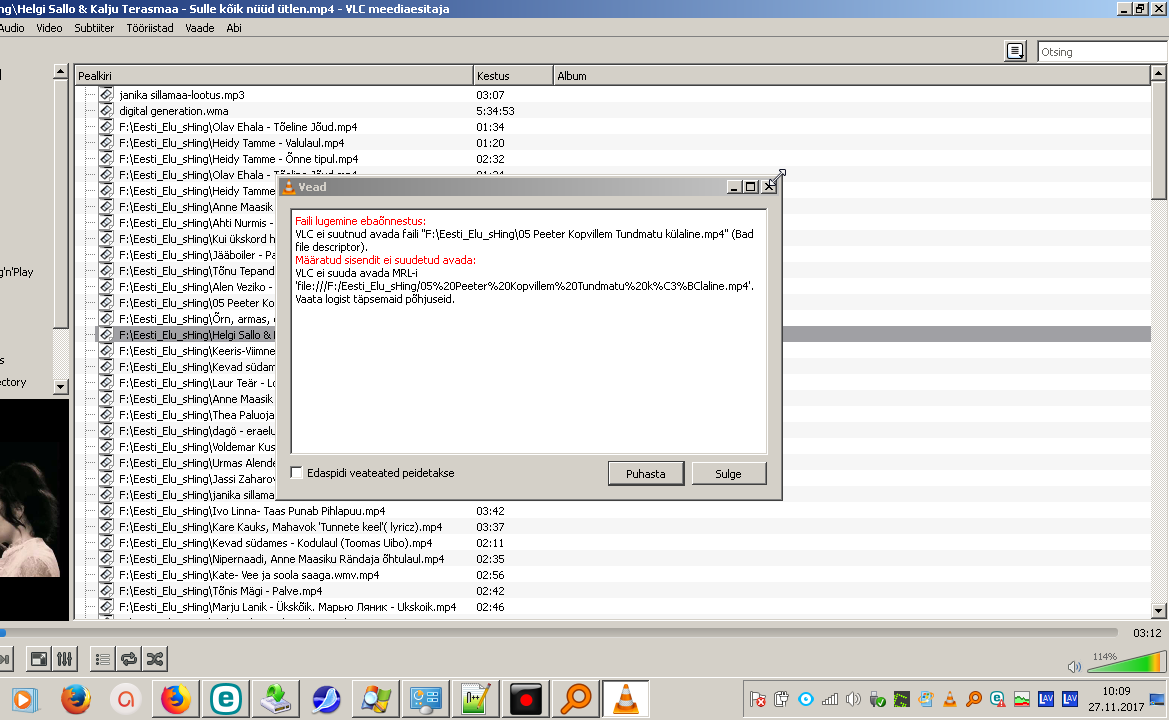Click the VLC cone taskbar button
1169x720 pixels.
(626, 700)
